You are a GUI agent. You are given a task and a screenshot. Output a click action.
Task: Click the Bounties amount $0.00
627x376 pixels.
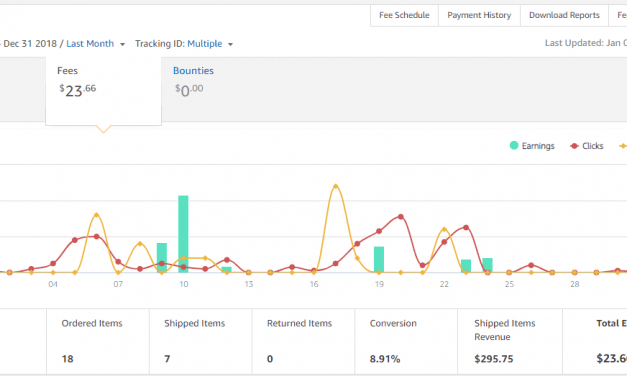[x=189, y=90]
